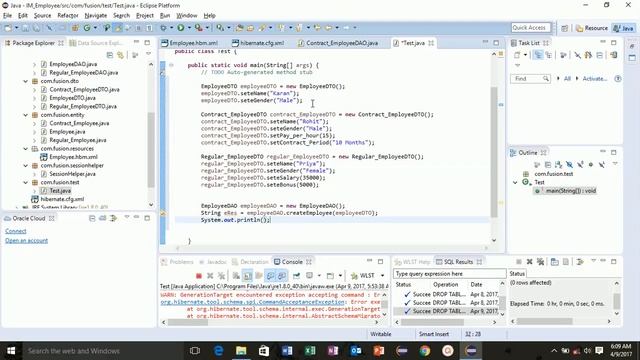Expand the EmployeeDAO.java tree node

click(35, 64)
